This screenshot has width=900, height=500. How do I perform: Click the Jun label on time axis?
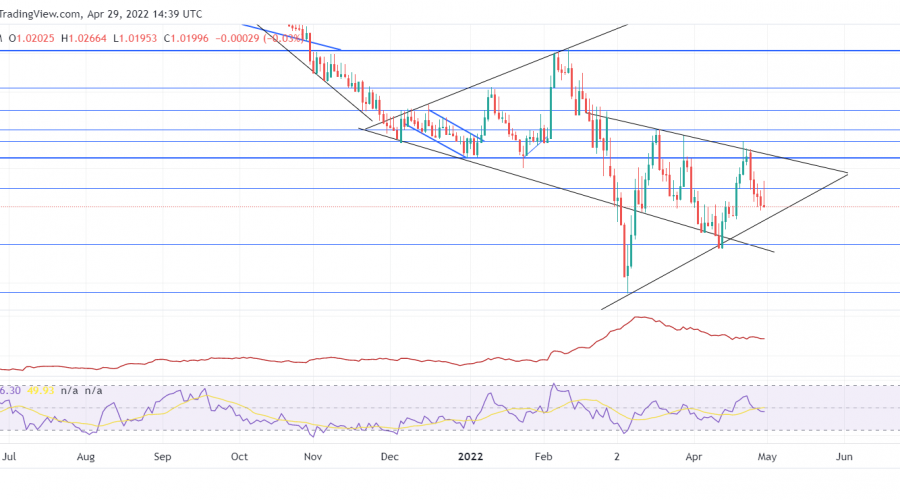click(x=844, y=457)
